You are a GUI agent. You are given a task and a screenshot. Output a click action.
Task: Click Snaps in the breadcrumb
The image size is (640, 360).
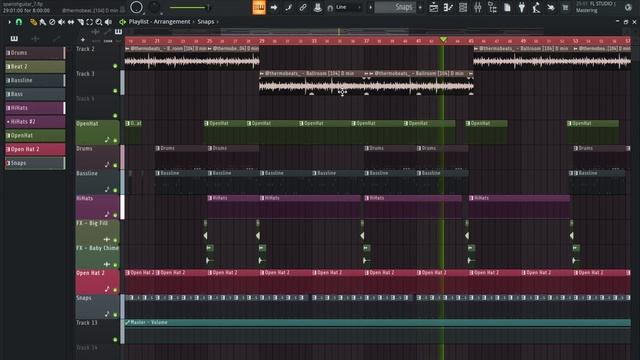(206, 22)
